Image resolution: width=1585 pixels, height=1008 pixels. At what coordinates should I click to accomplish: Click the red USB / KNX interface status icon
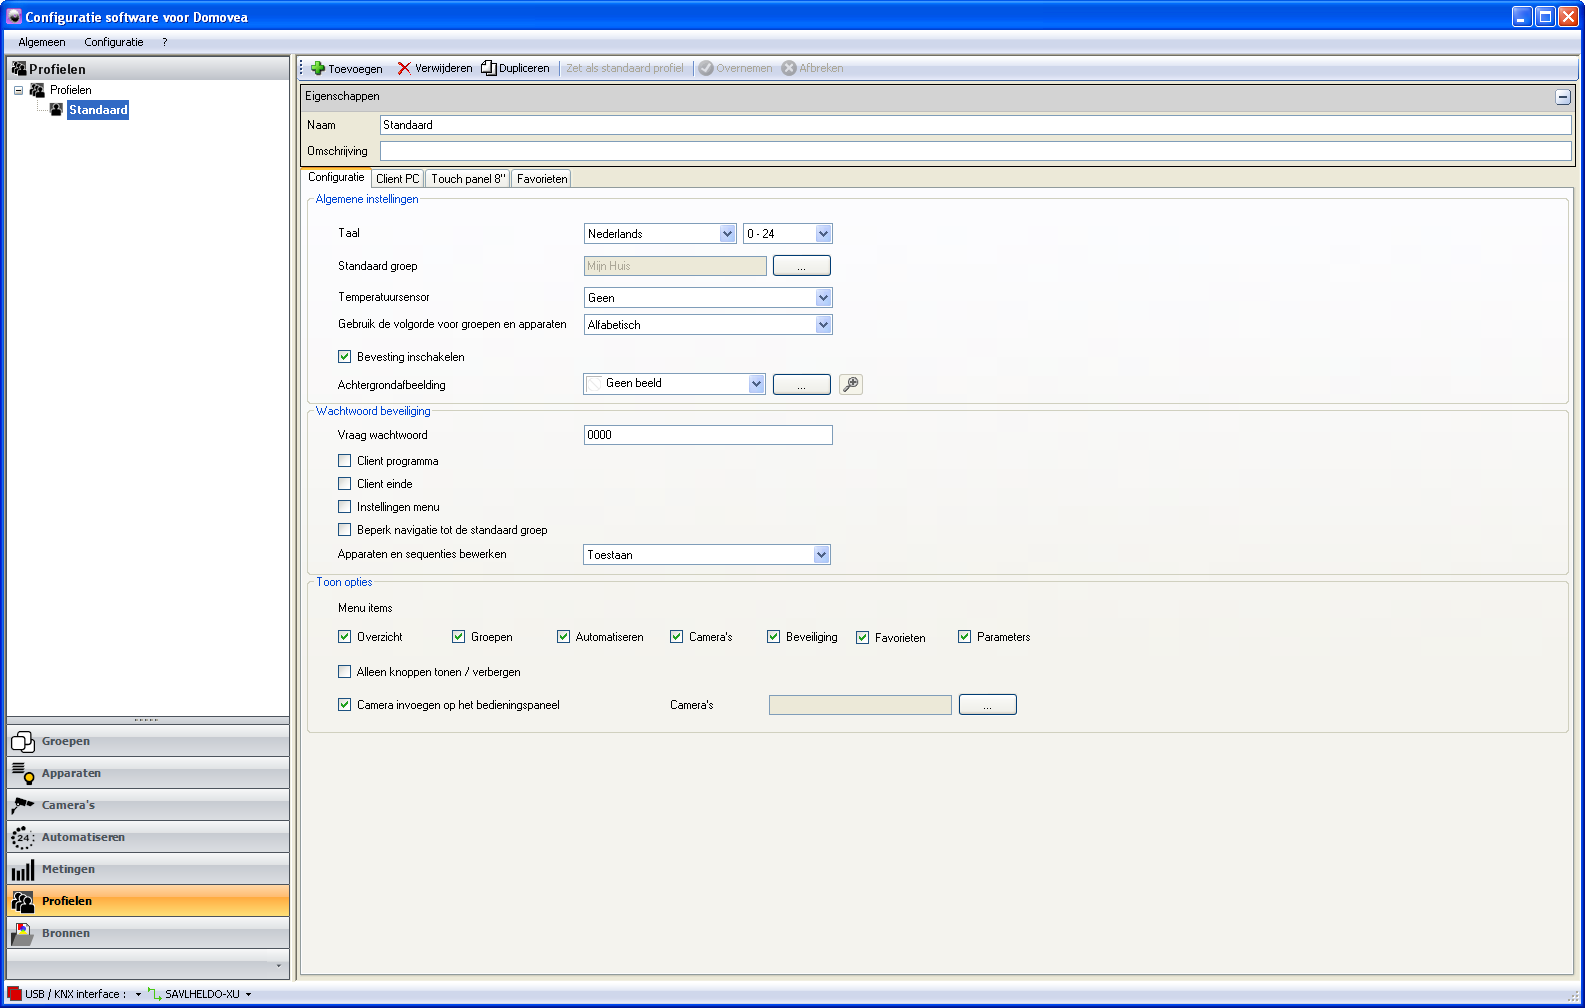click(x=14, y=994)
